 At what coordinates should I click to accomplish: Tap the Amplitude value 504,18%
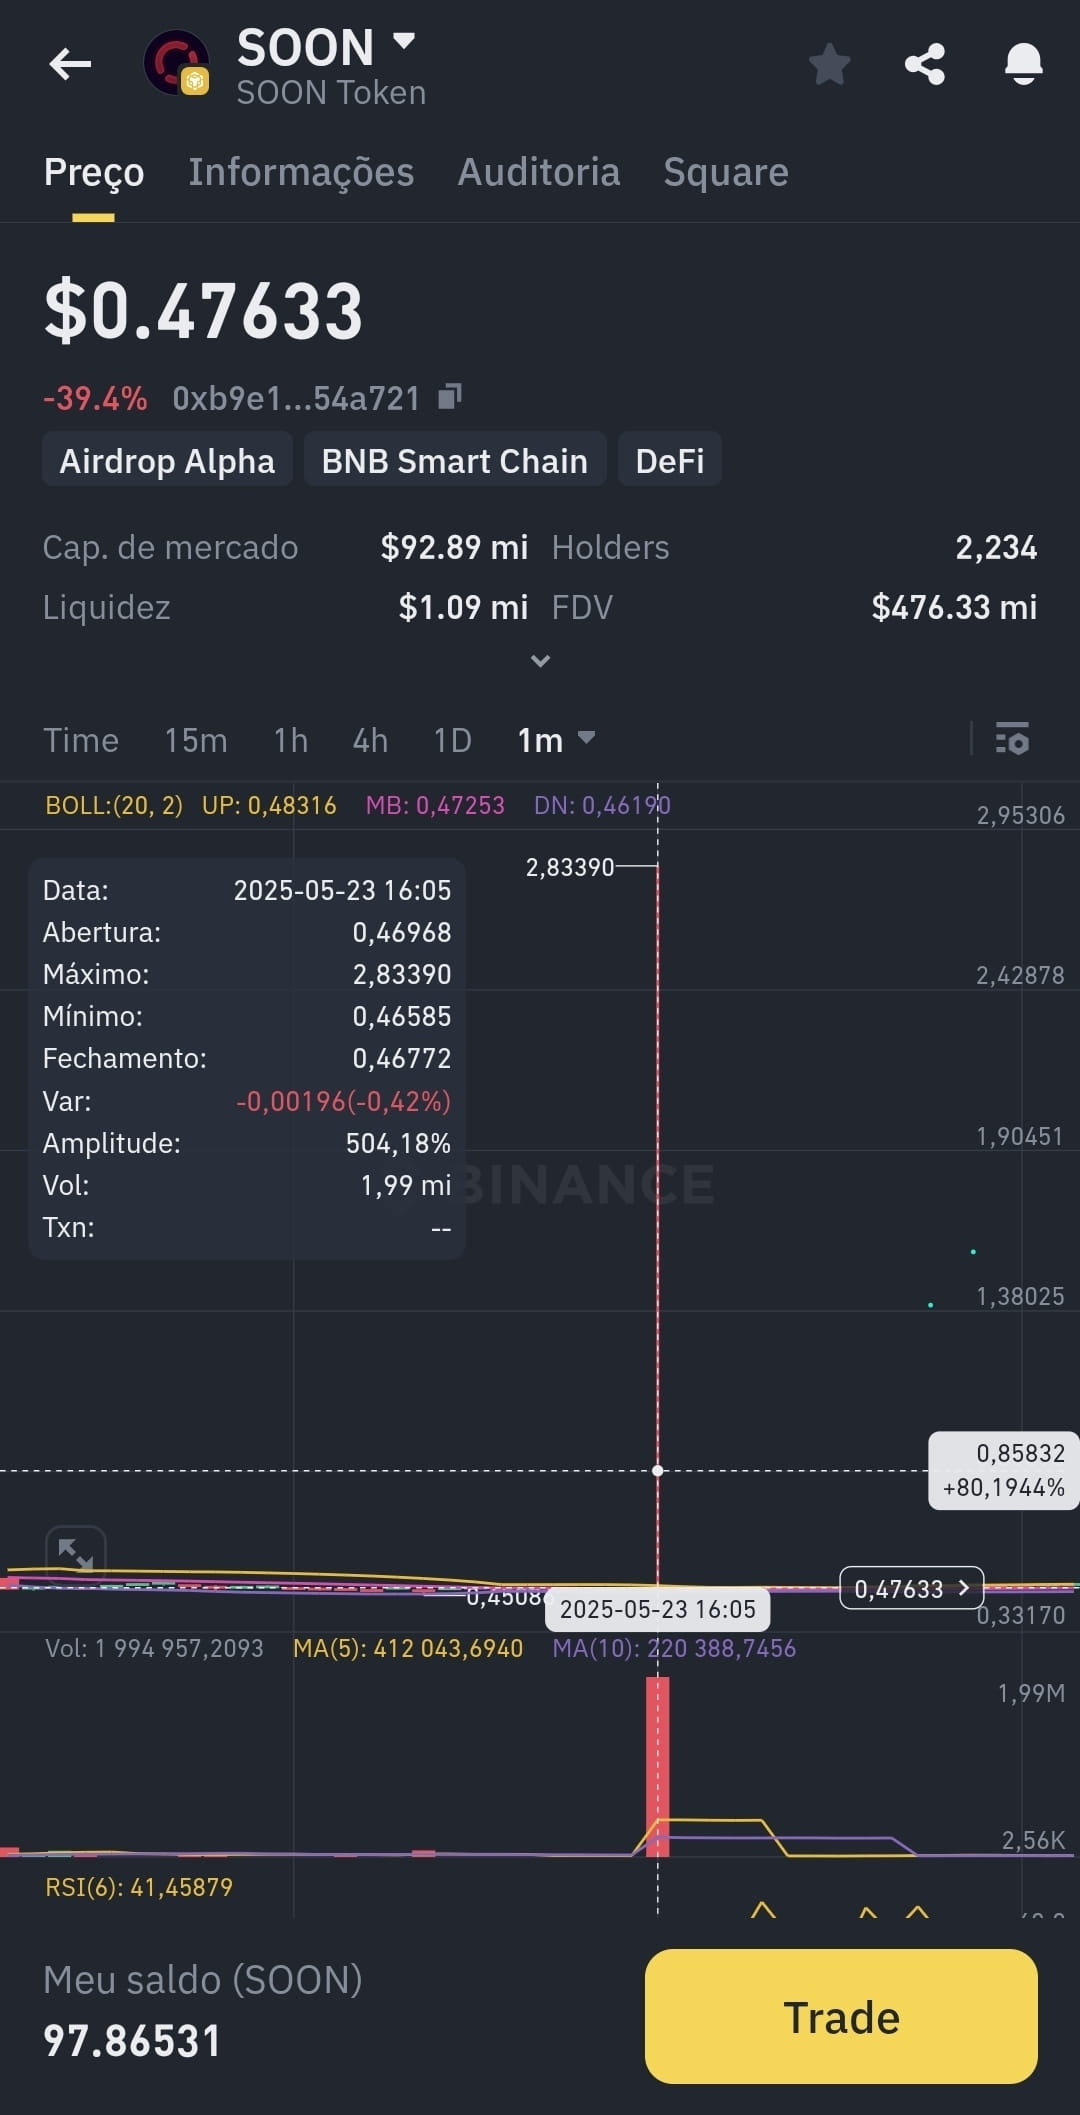tap(398, 1143)
